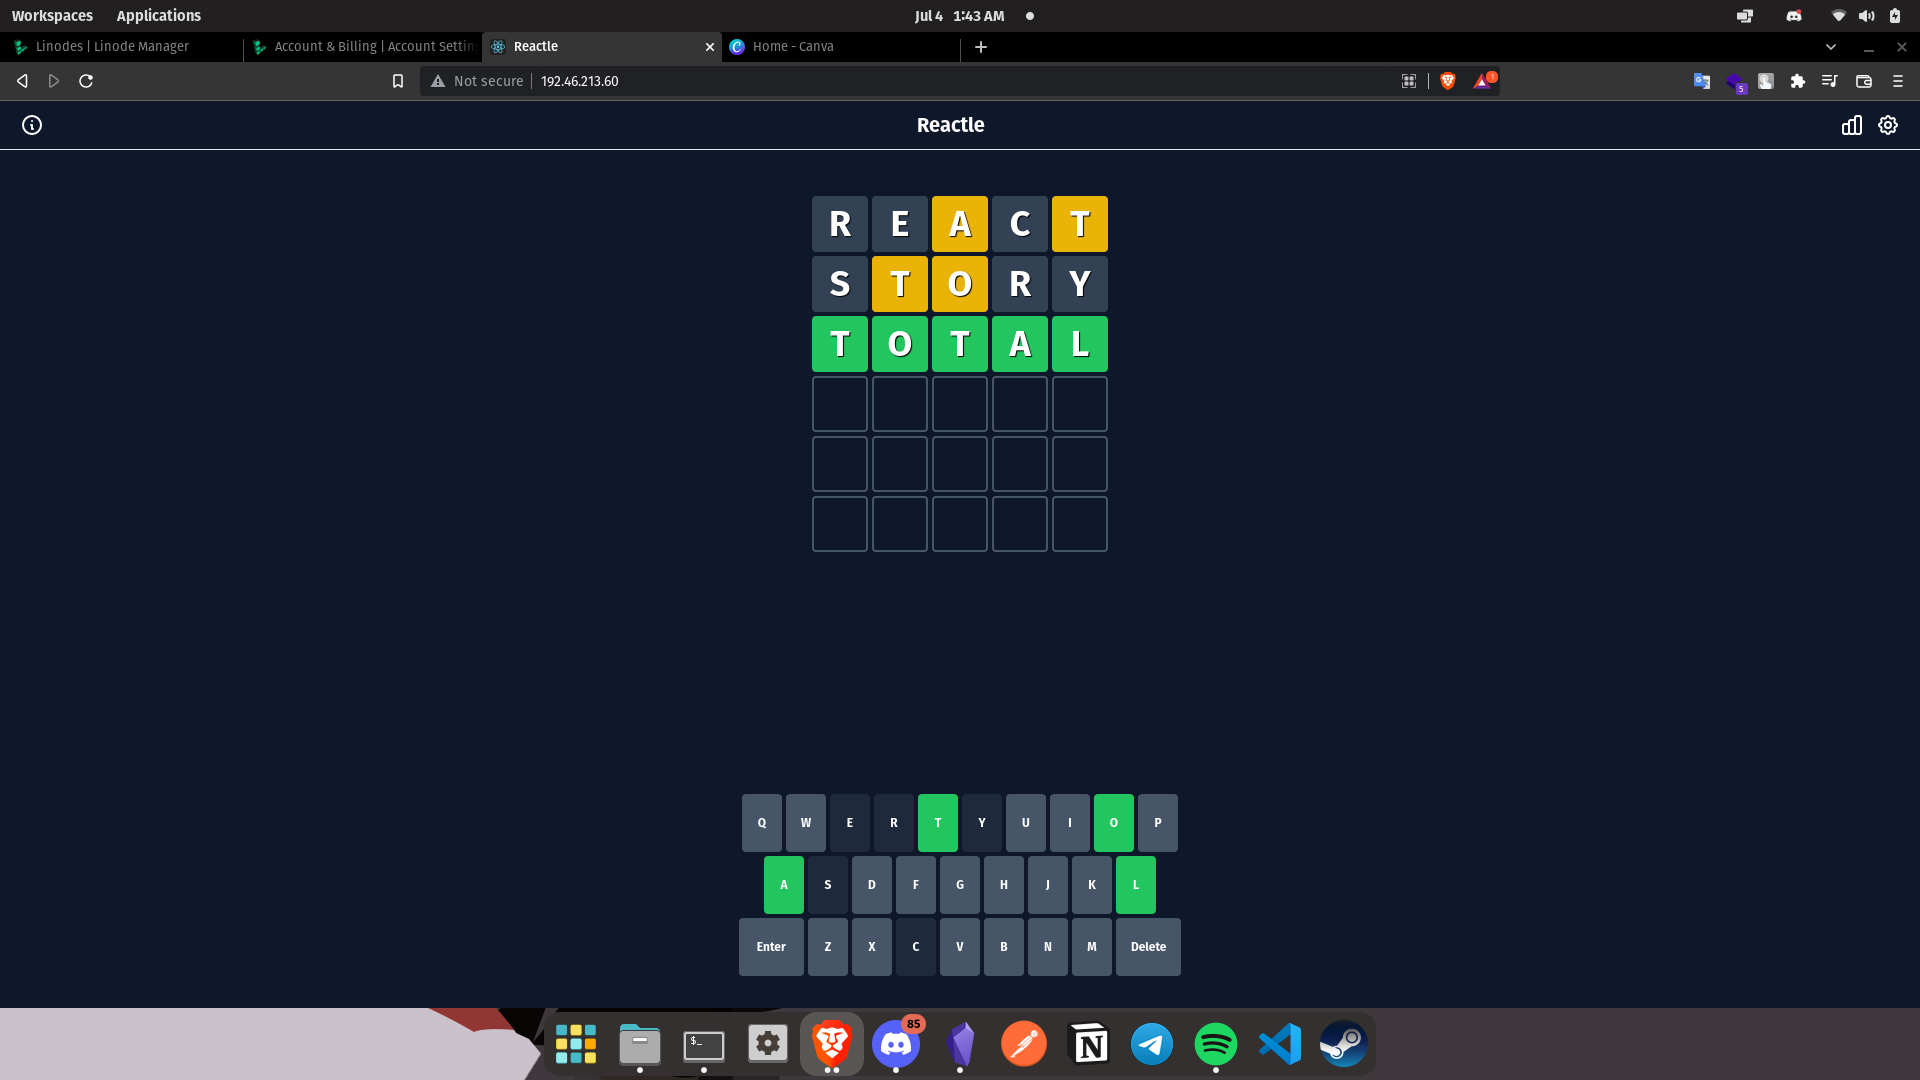Open the browser hamburger menu
The image size is (1920, 1080).
pyautogui.click(x=1898, y=81)
